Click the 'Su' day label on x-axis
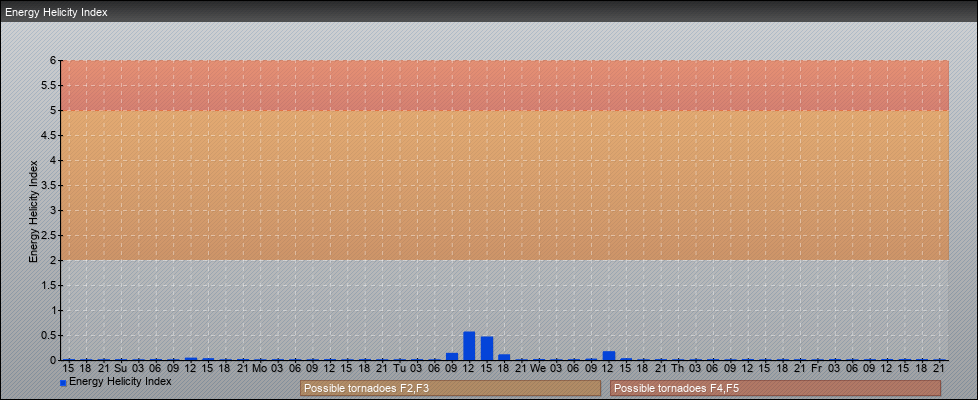978x400 pixels. [x=121, y=369]
